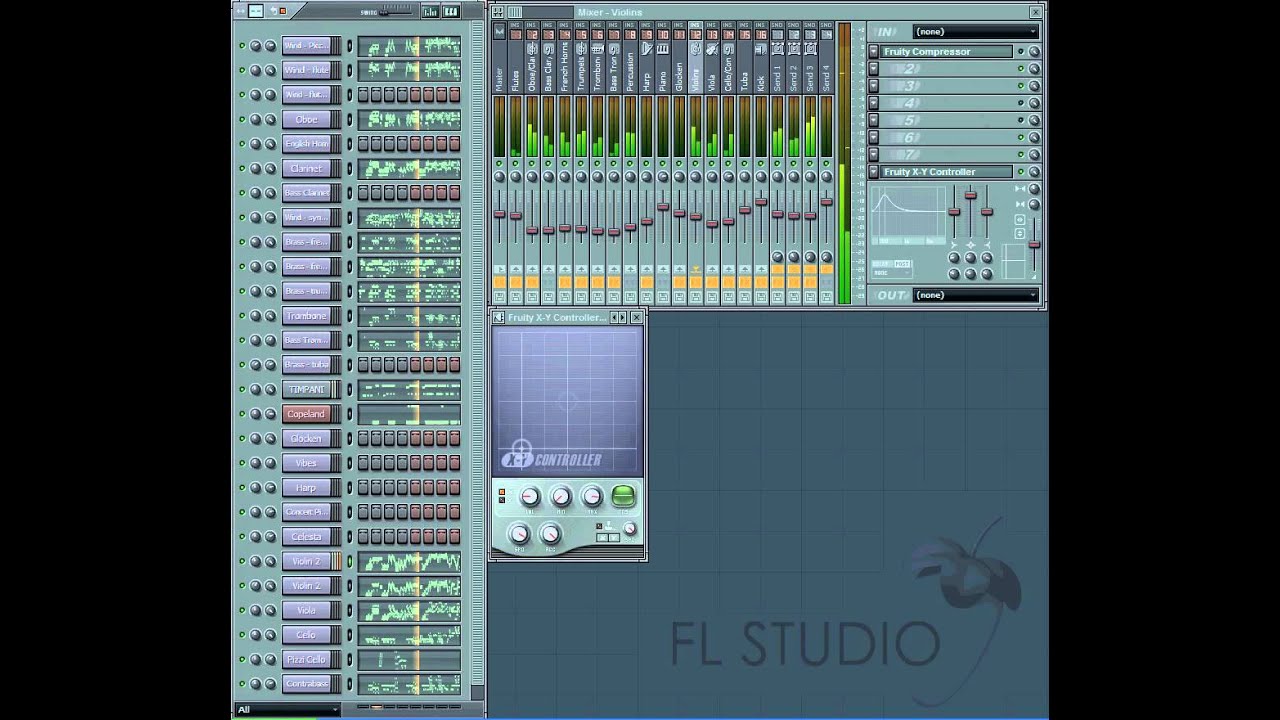The height and width of the screenshot is (720, 1280).
Task: Adjust the Master track volume fader
Action: (499, 213)
